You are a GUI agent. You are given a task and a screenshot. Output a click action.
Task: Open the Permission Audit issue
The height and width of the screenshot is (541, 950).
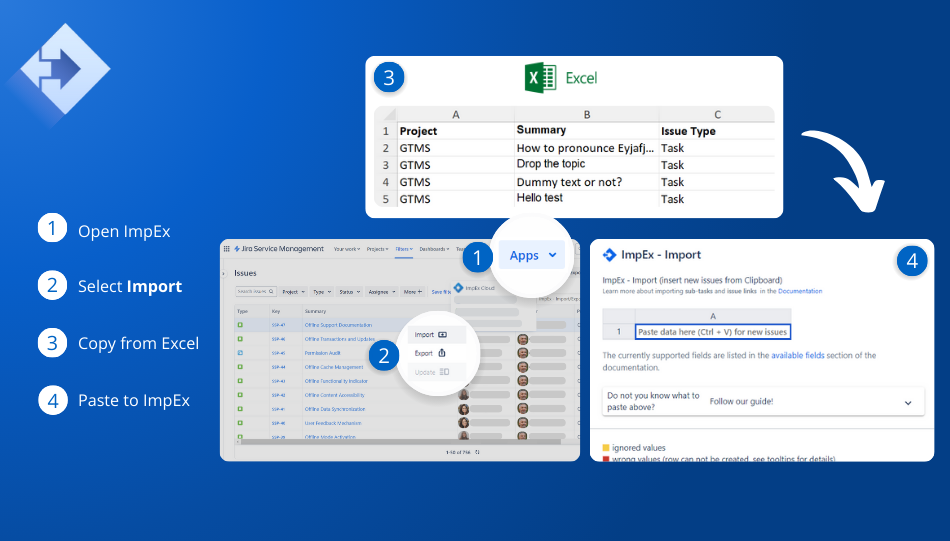point(322,353)
